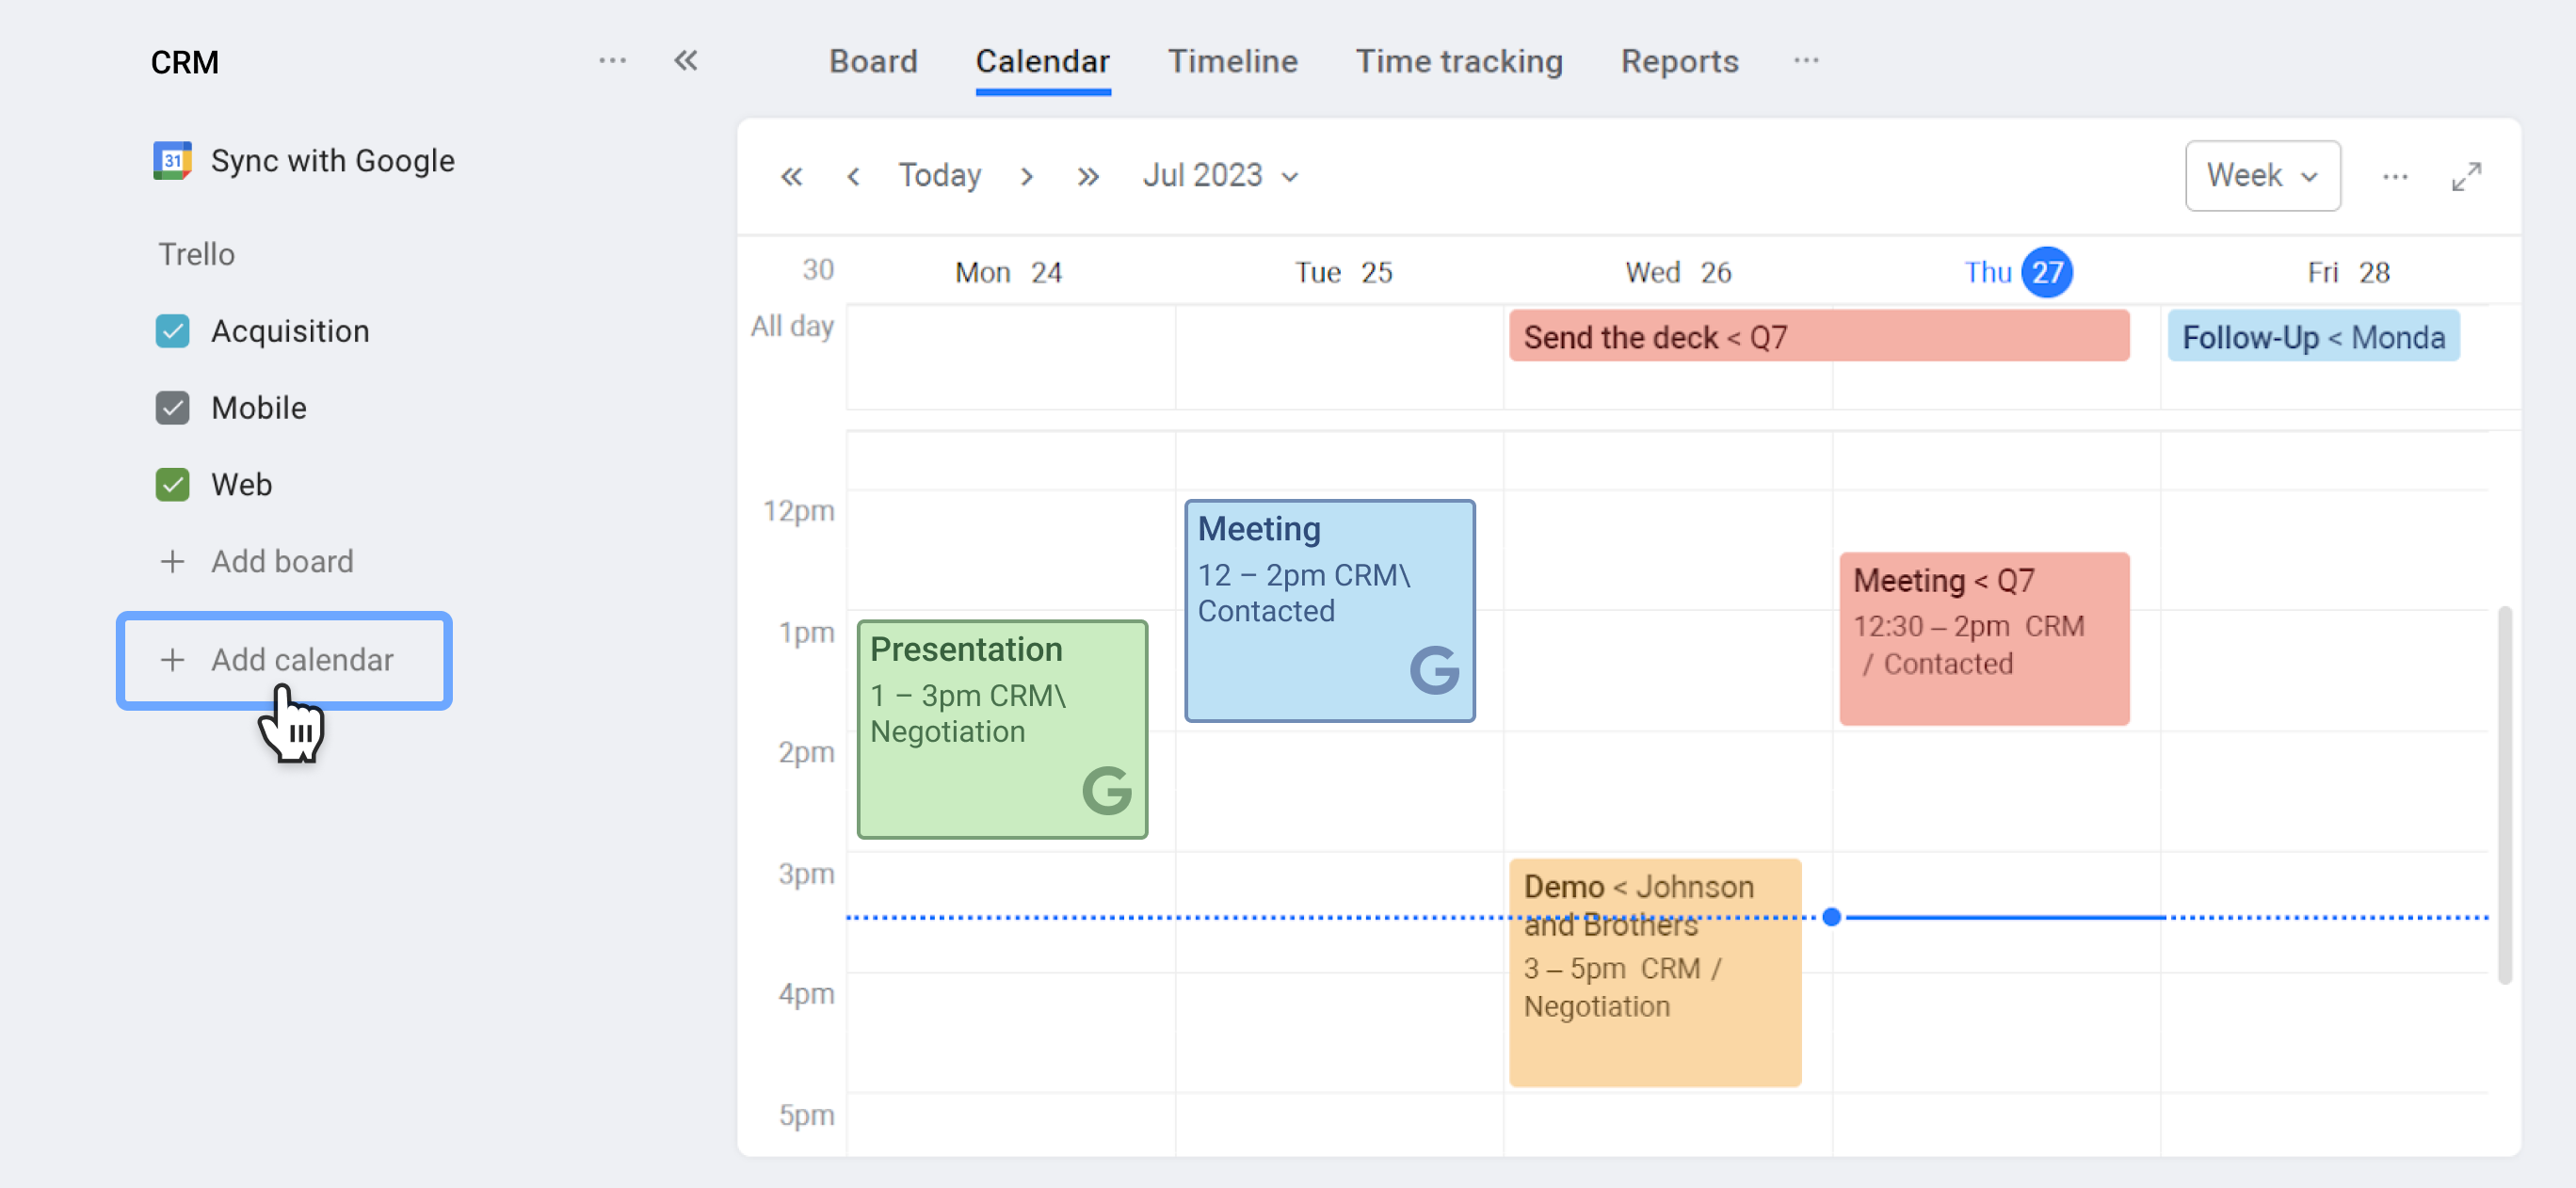Image resolution: width=2576 pixels, height=1188 pixels.
Task: Go to the previous week arrow
Action: (853, 177)
